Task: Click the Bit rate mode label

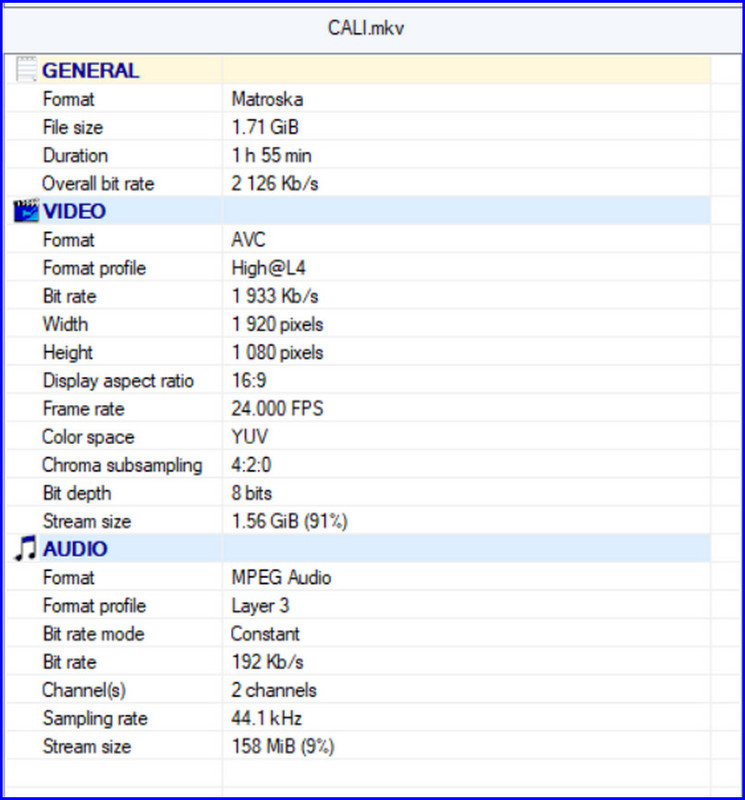Action: 94,634
